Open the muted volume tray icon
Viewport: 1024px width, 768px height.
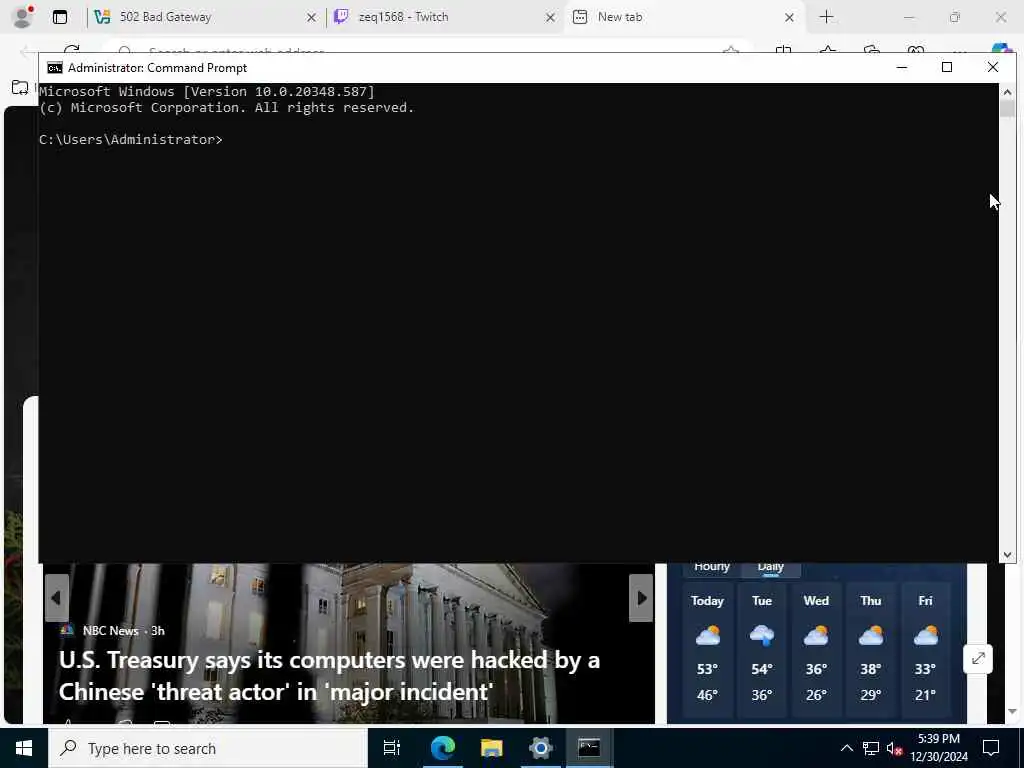[894, 748]
